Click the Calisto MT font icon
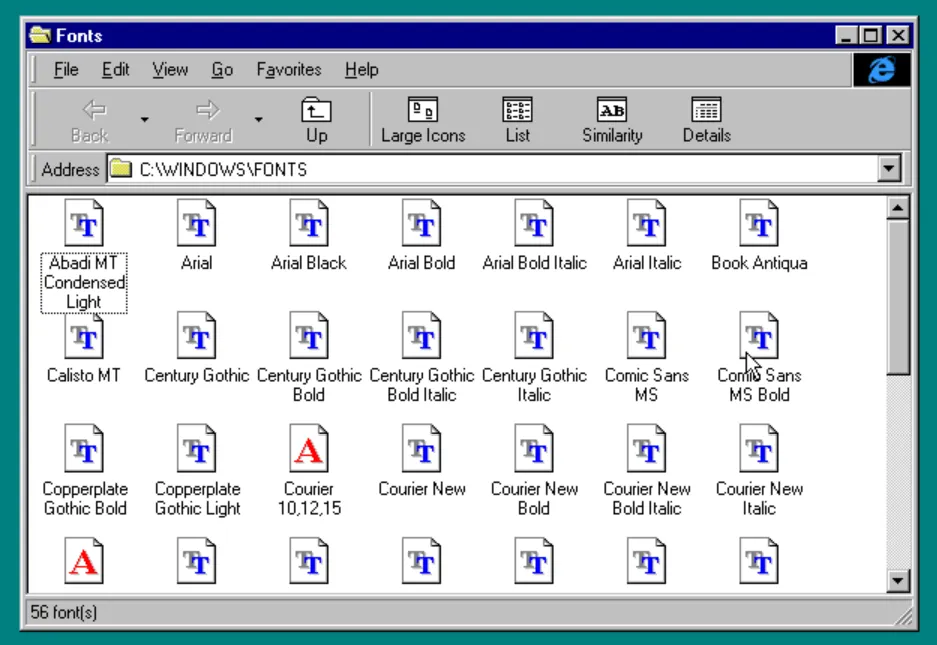The height and width of the screenshot is (645, 937). point(84,336)
